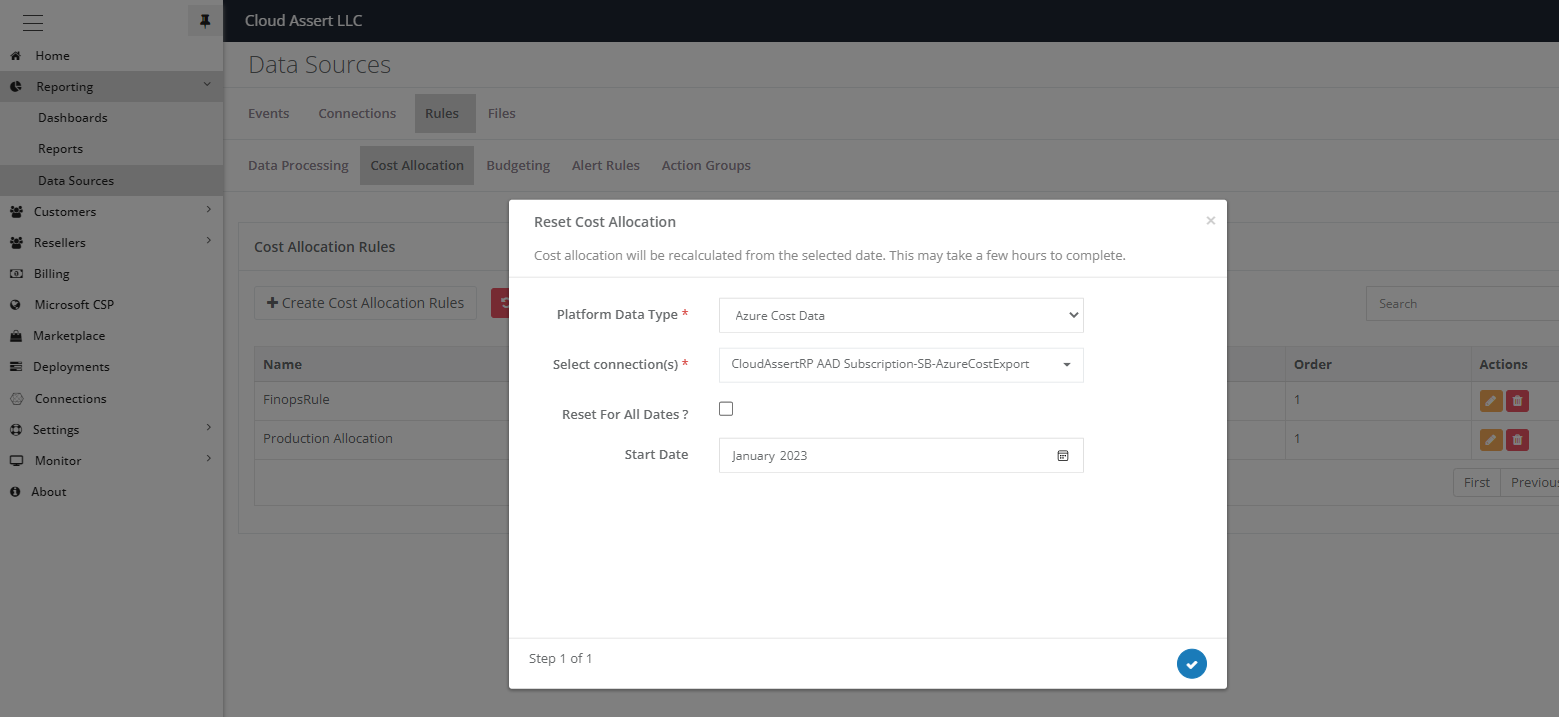
Task: Switch to the Budgeting tab
Action: pyautogui.click(x=518, y=165)
